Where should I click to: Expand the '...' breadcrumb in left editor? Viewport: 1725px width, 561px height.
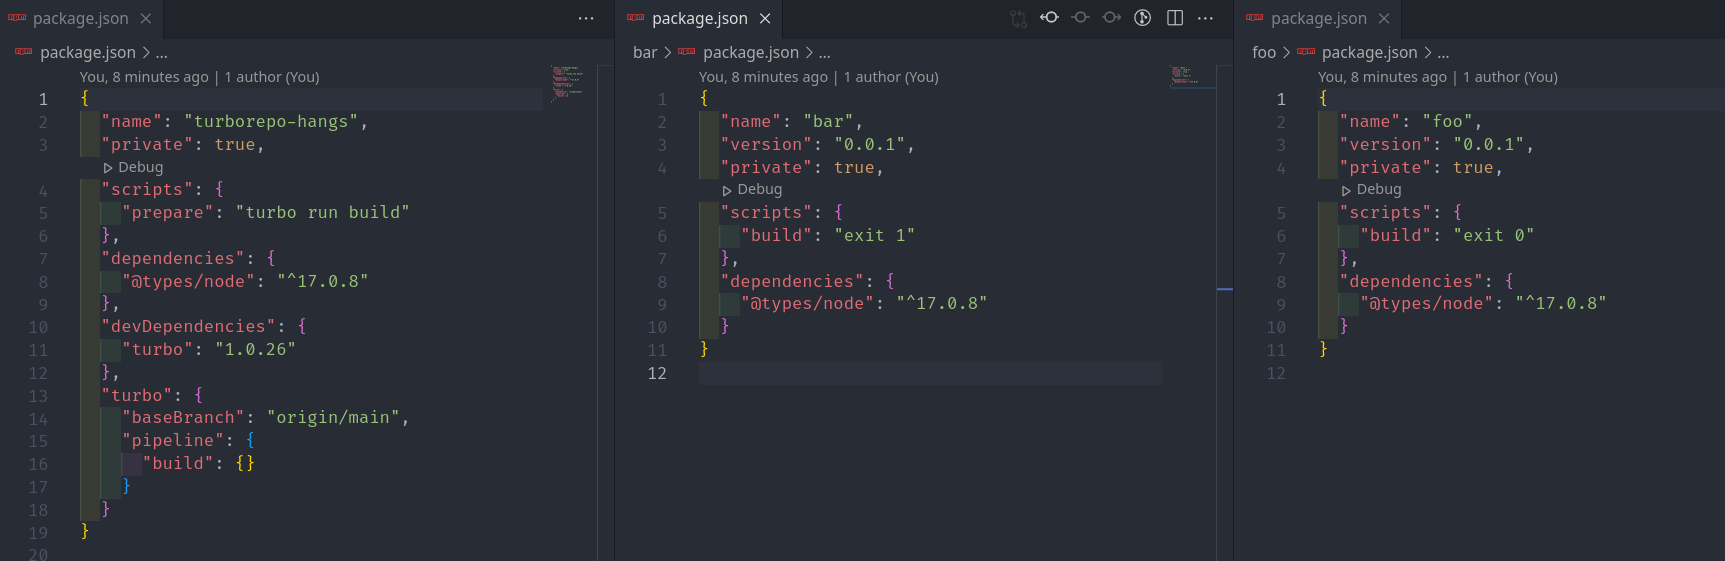pos(162,52)
